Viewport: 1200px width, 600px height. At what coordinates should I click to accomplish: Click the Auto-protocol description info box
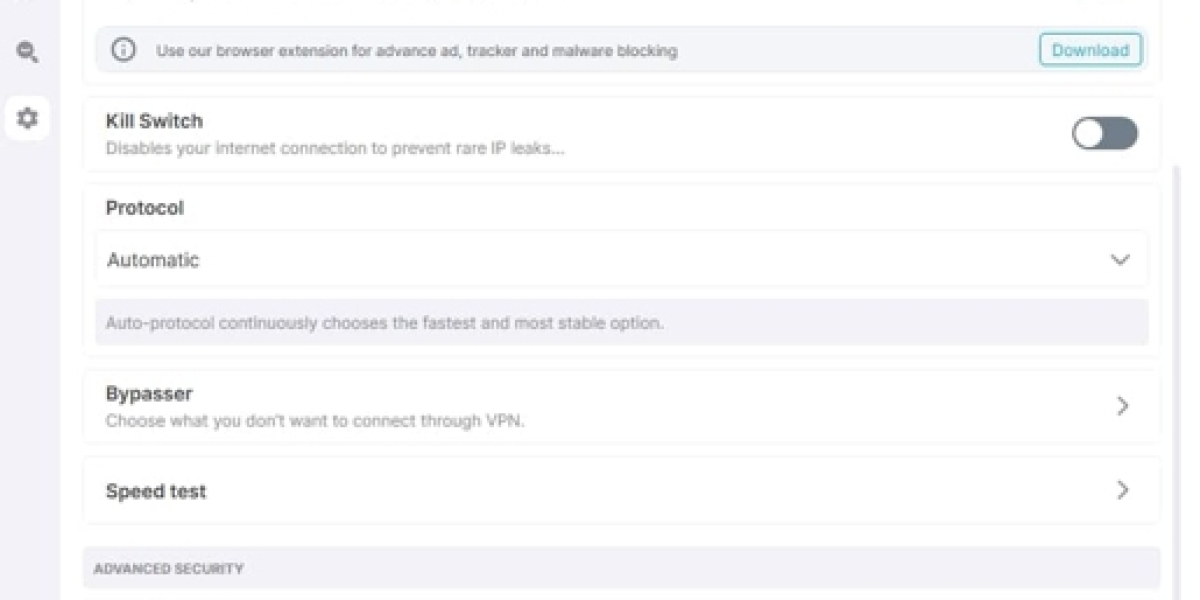pos(621,323)
